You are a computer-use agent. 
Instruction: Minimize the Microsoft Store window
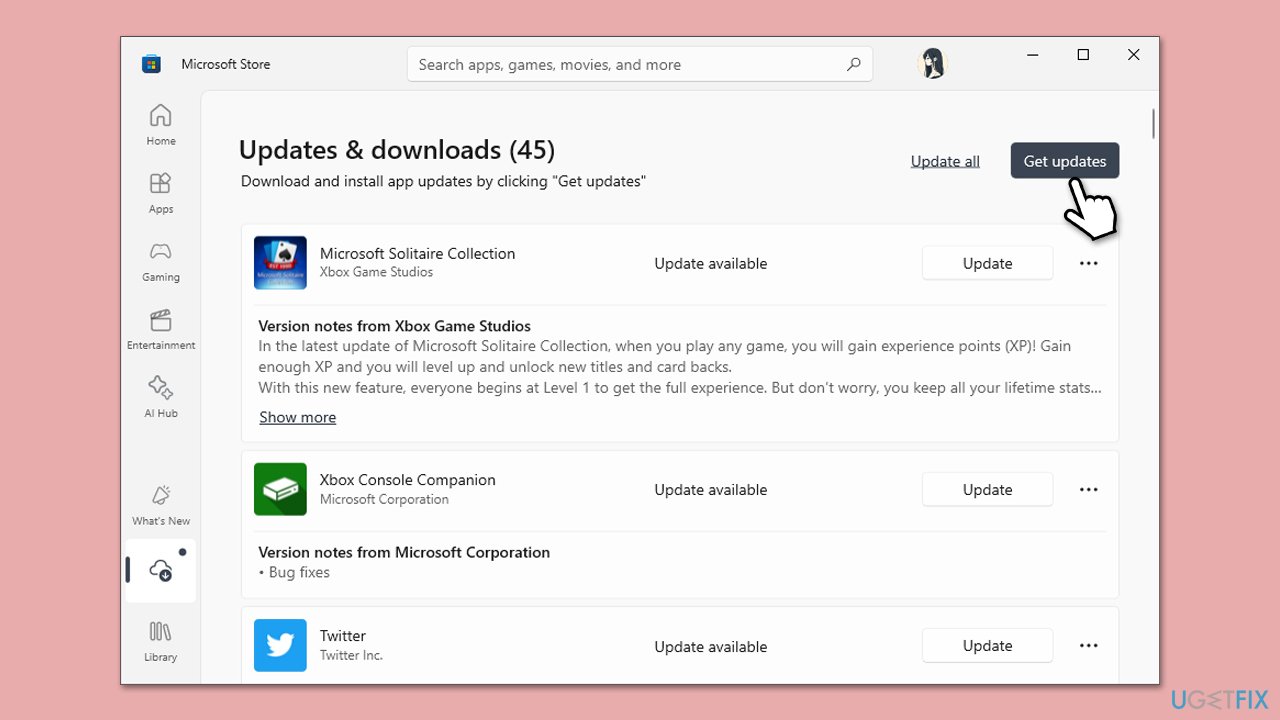click(x=1032, y=55)
